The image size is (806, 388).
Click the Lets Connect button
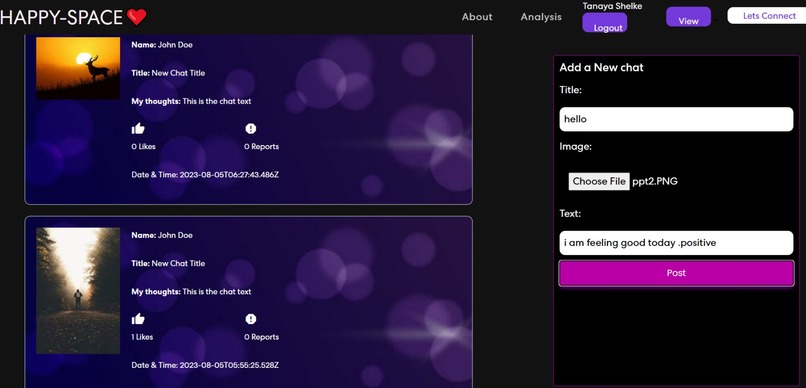coord(768,16)
